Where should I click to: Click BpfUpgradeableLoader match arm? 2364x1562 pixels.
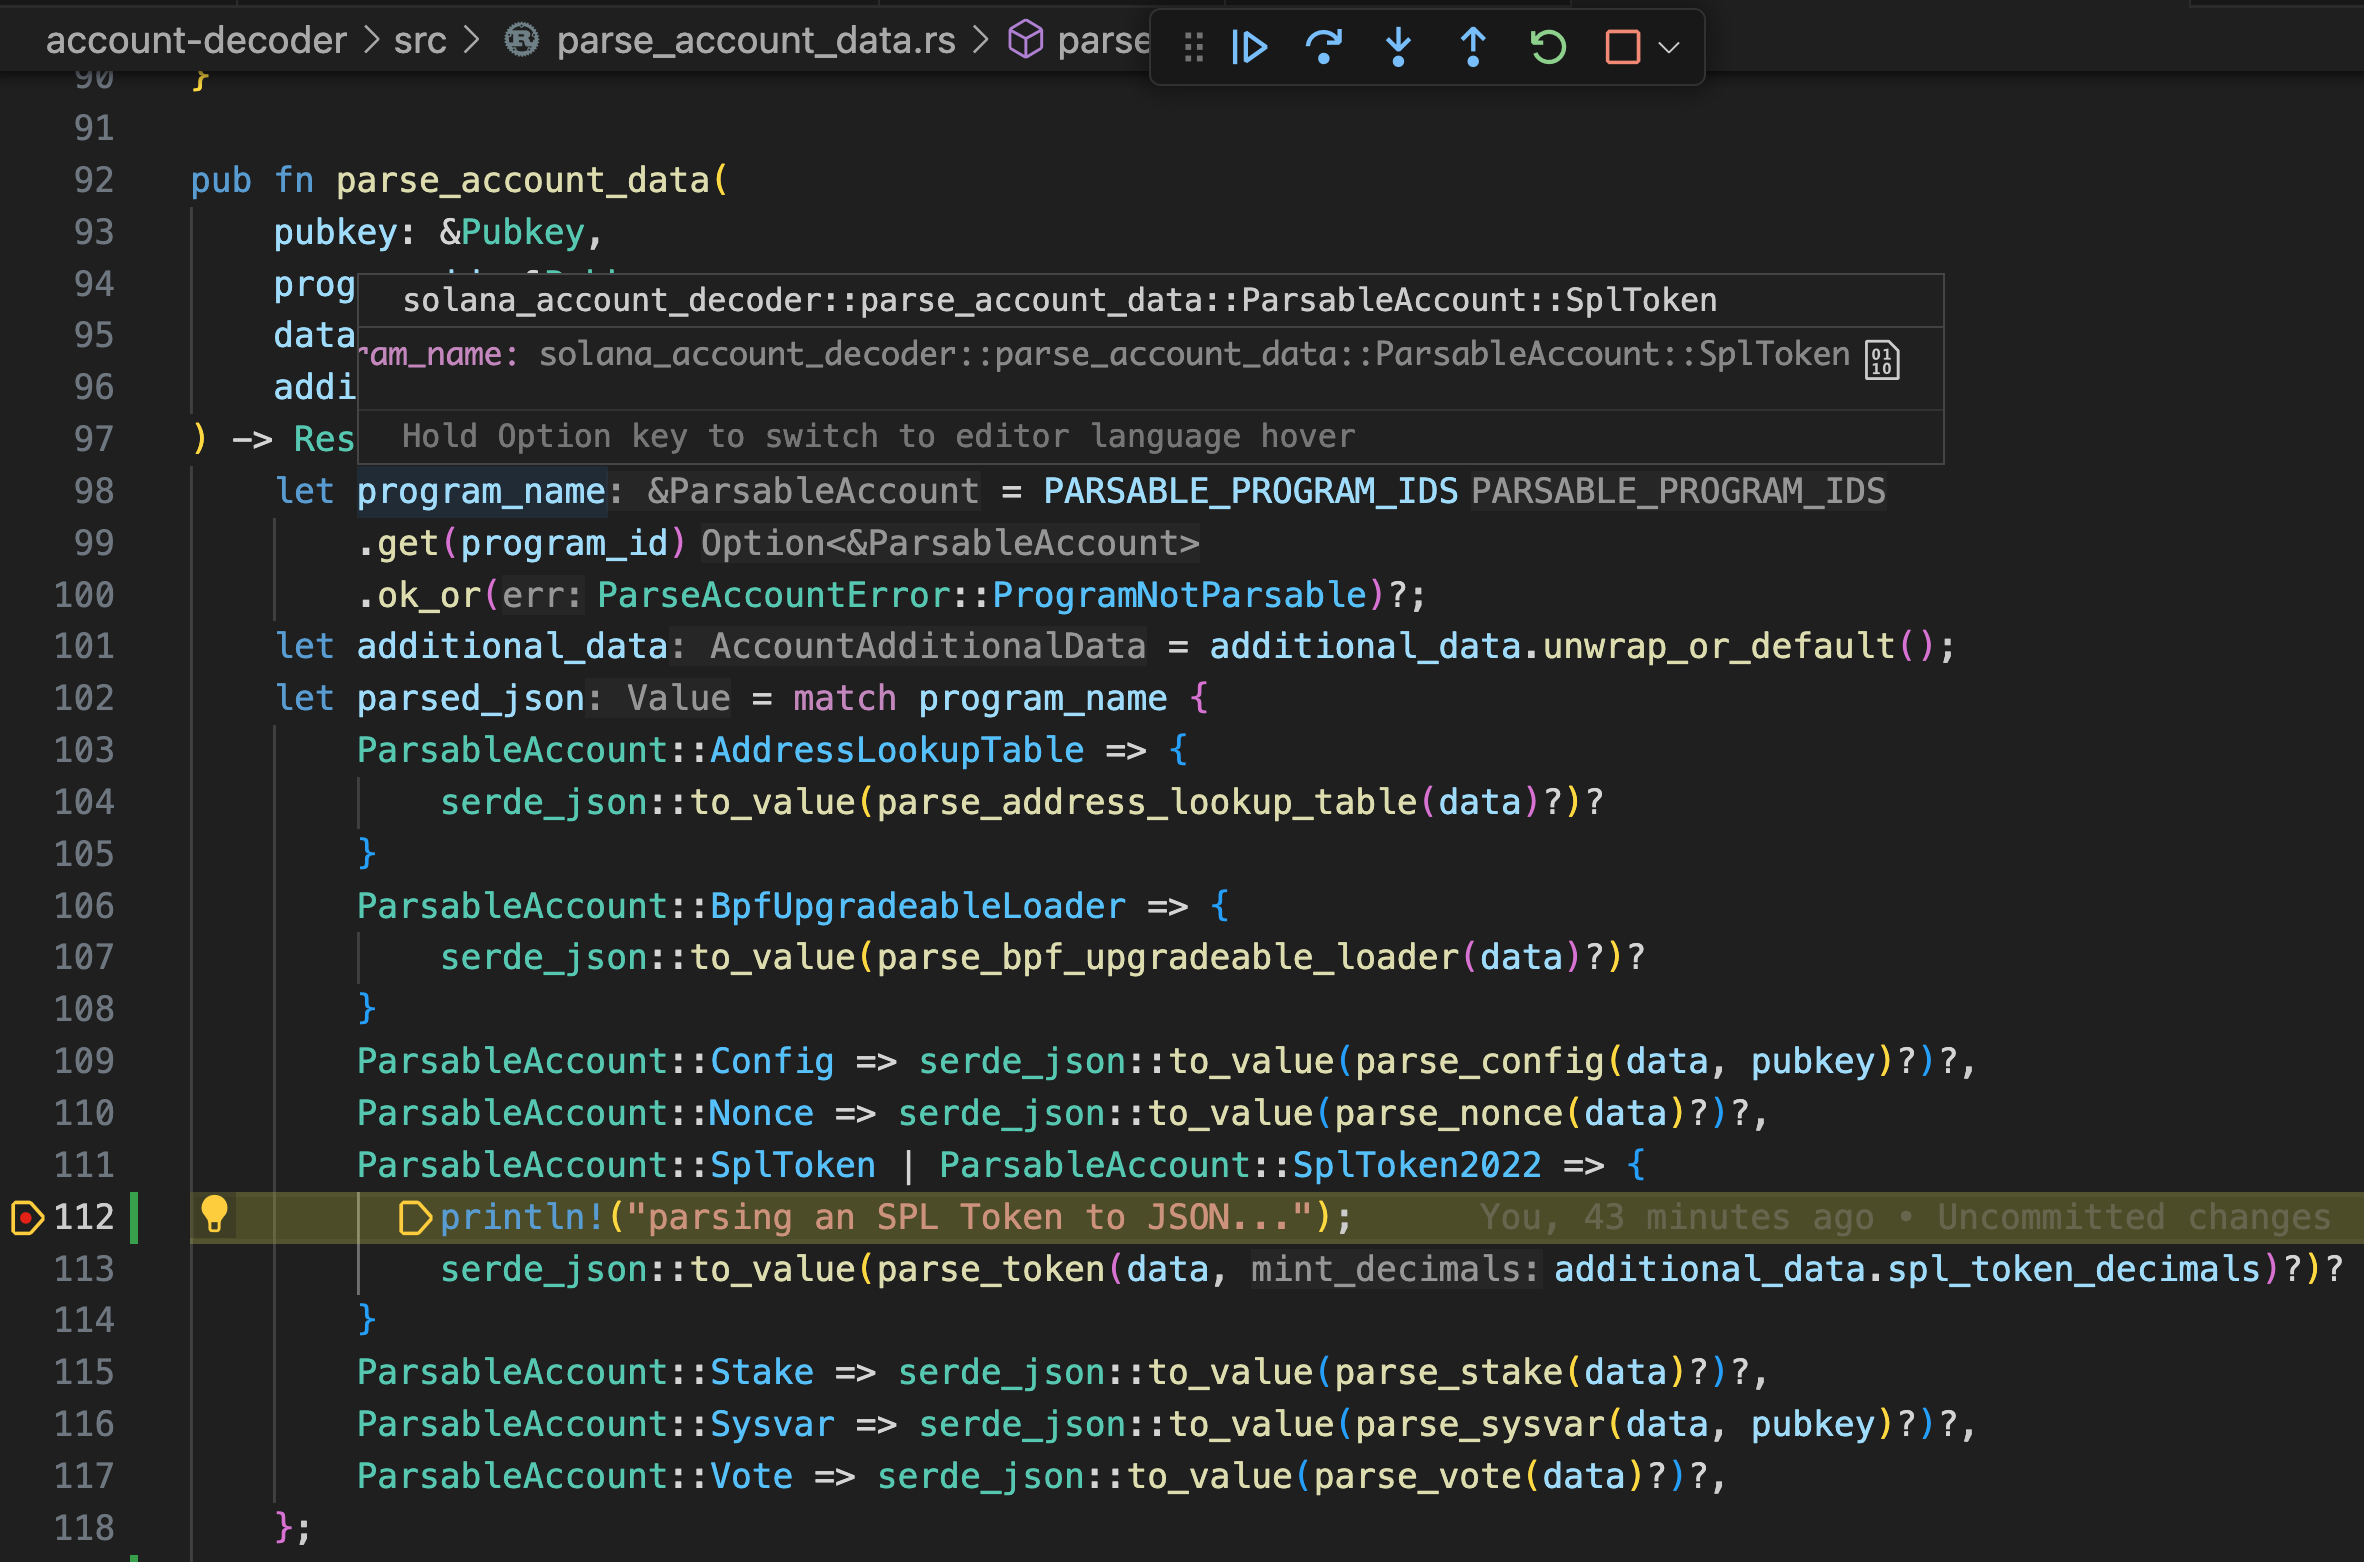tap(917, 906)
